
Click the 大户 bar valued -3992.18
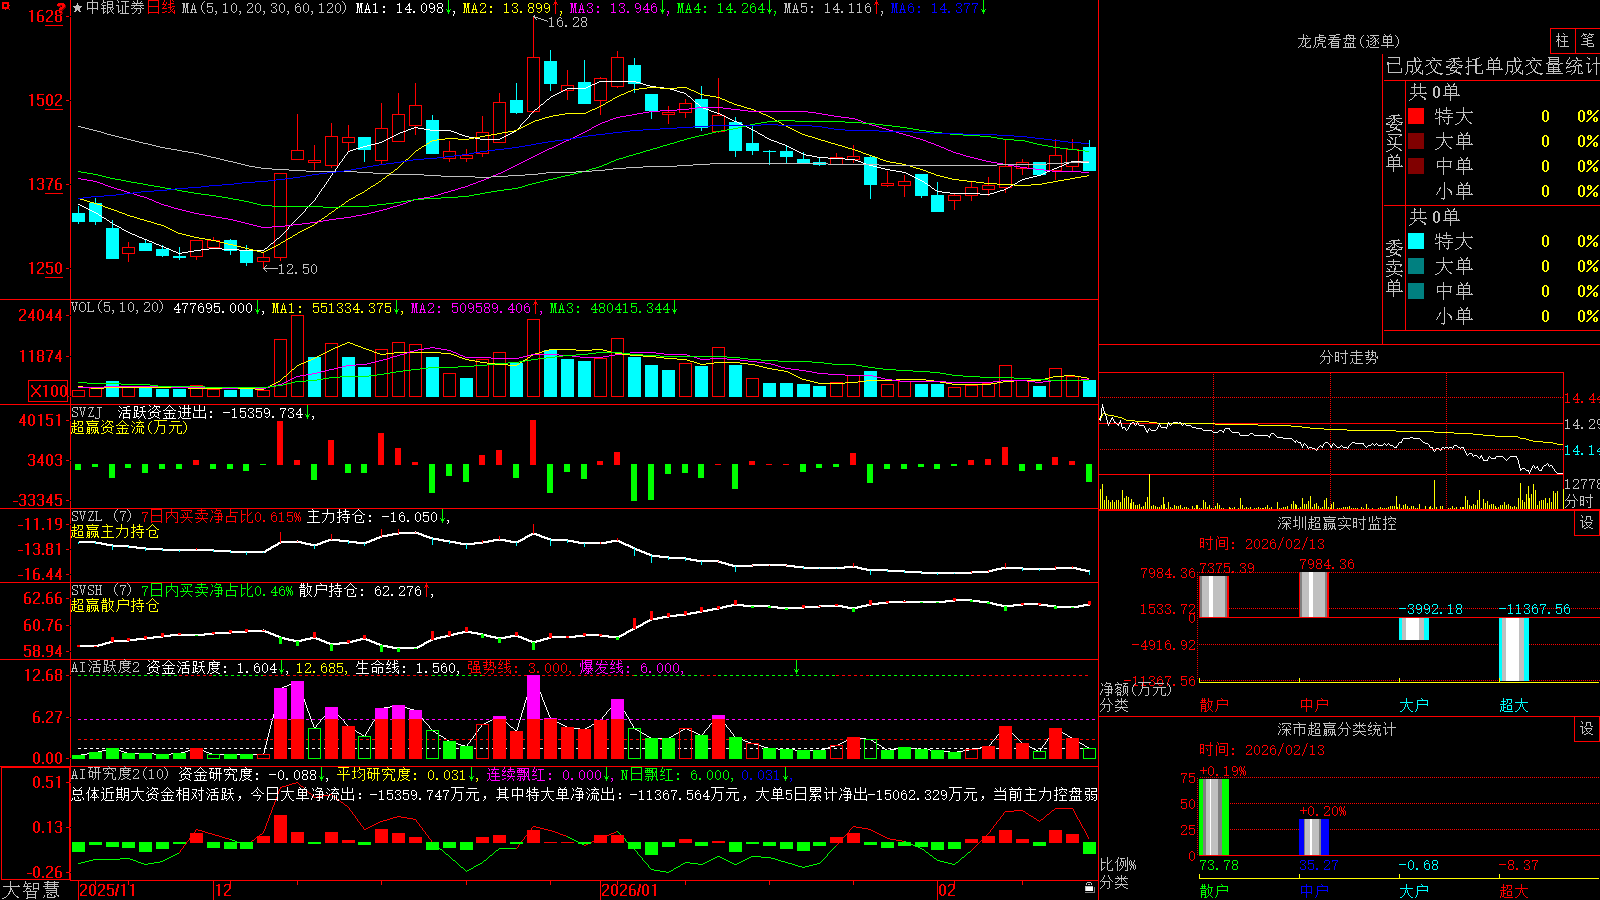[x=1414, y=629]
